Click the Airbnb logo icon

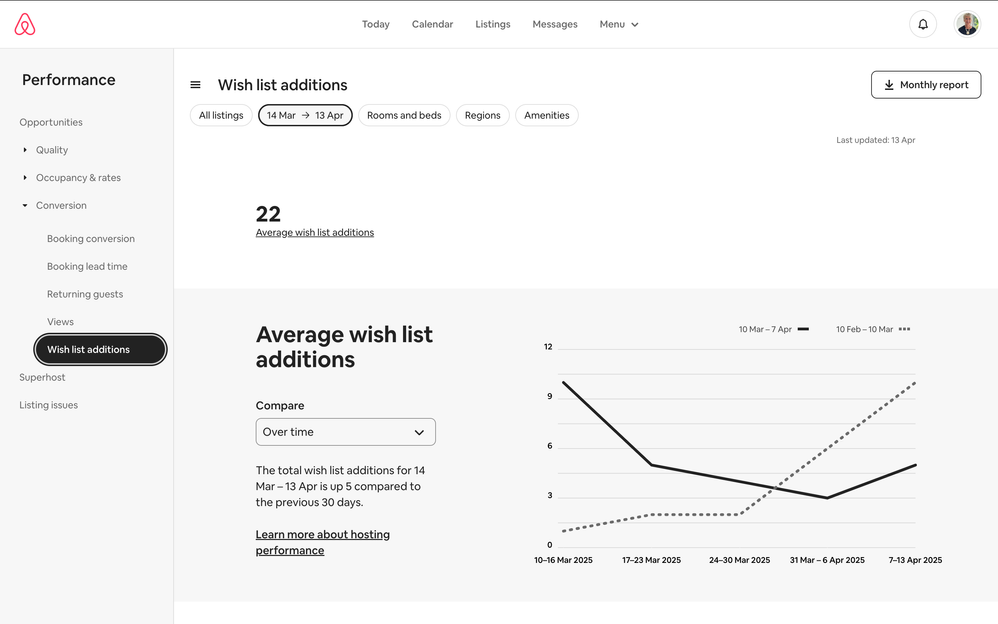pos(25,25)
